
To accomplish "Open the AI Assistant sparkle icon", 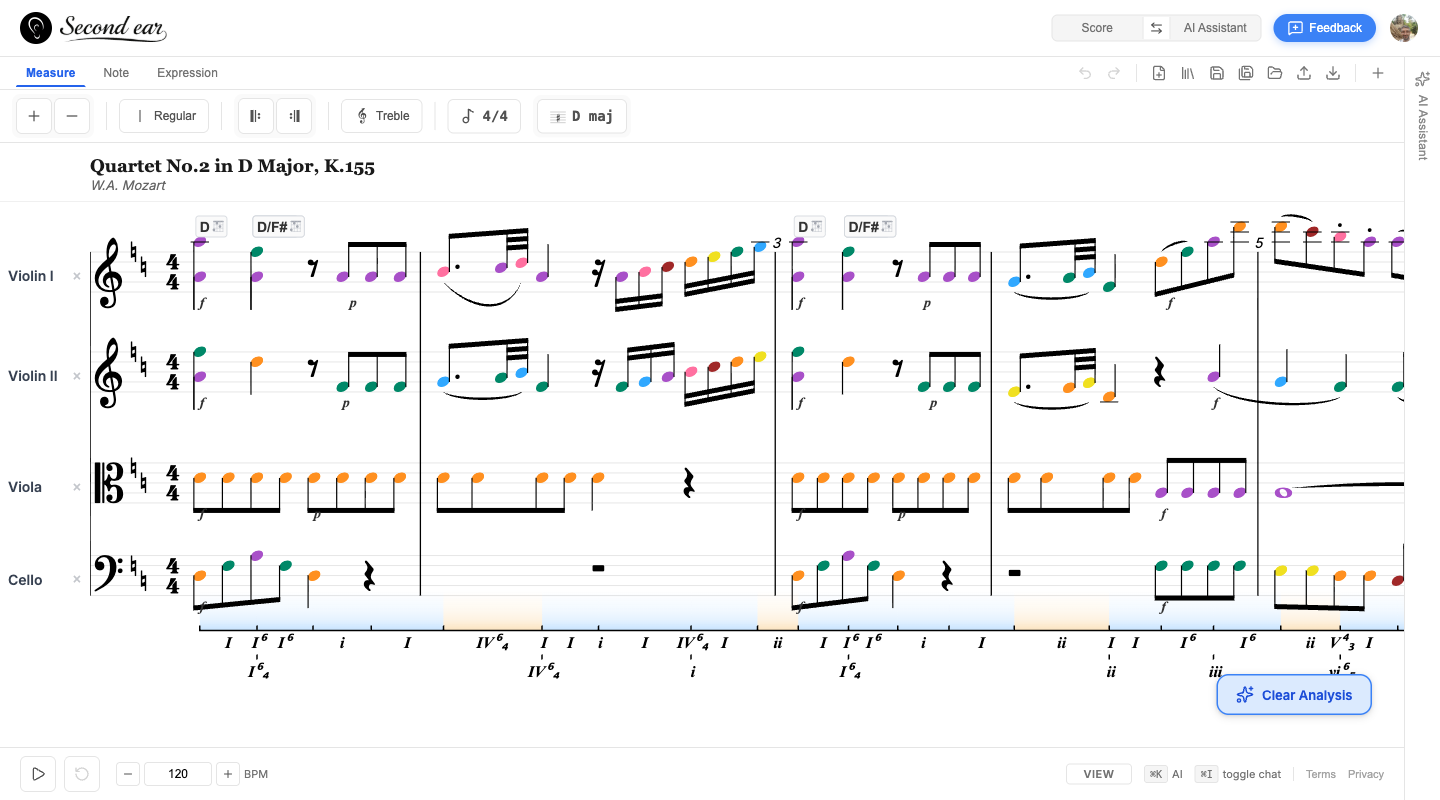I will [x=1422, y=77].
